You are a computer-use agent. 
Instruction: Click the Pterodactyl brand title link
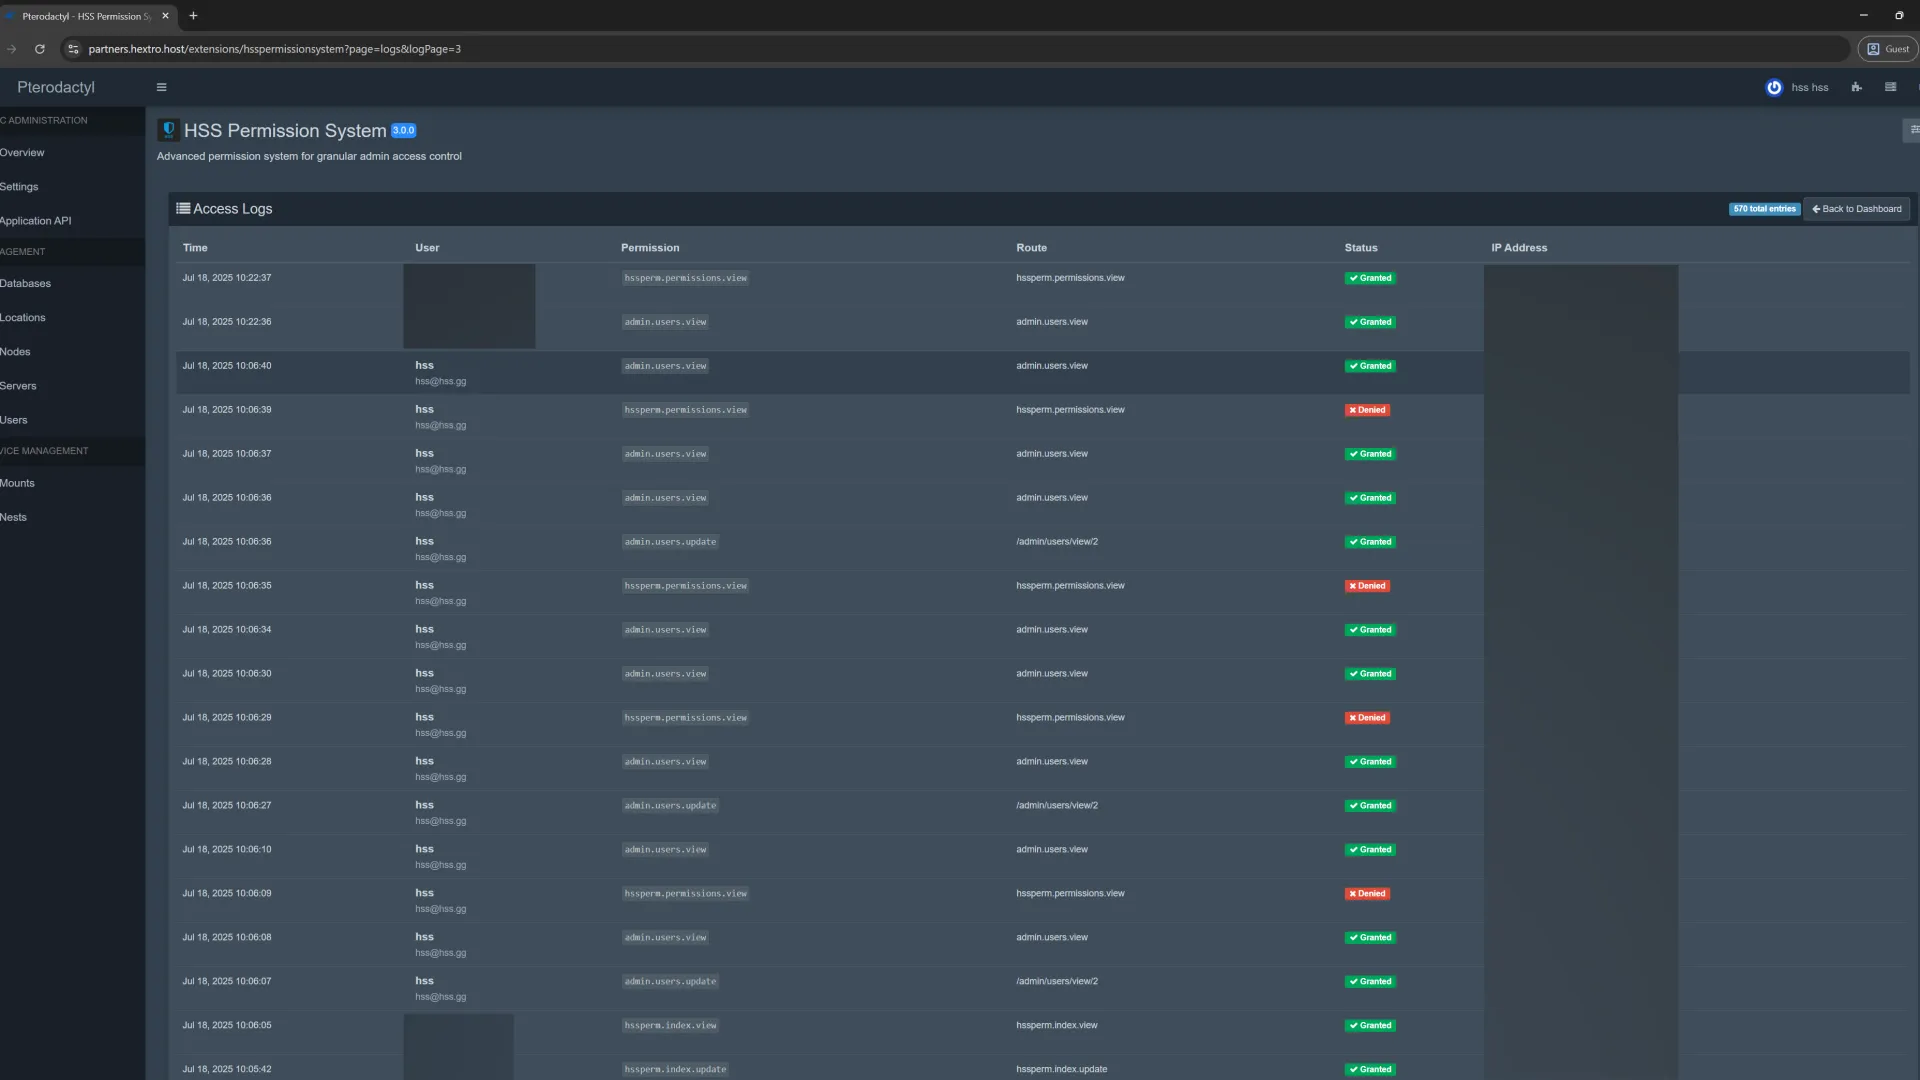pyautogui.click(x=56, y=87)
